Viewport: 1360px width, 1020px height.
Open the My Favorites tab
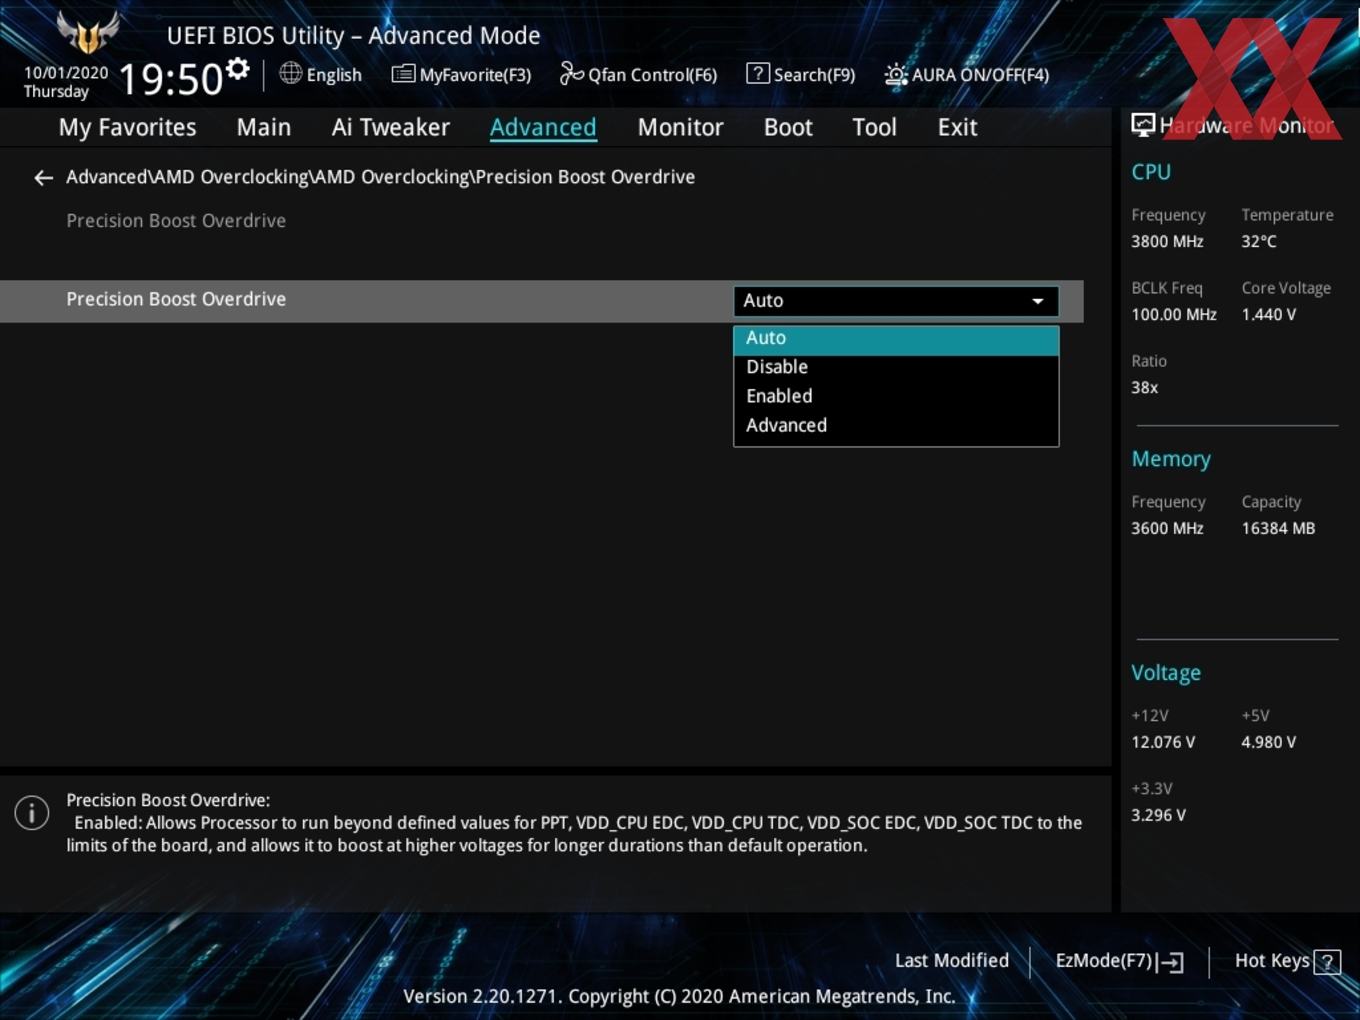(x=127, y=127)
